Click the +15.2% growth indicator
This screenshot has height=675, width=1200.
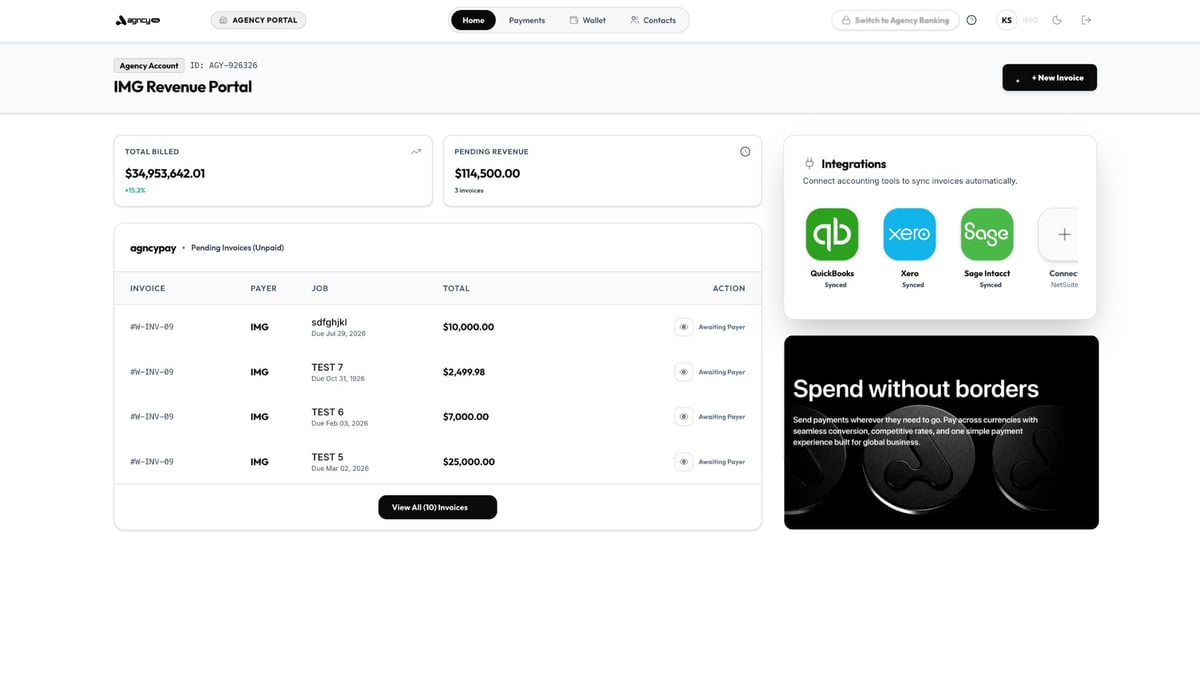pos(135,190)
